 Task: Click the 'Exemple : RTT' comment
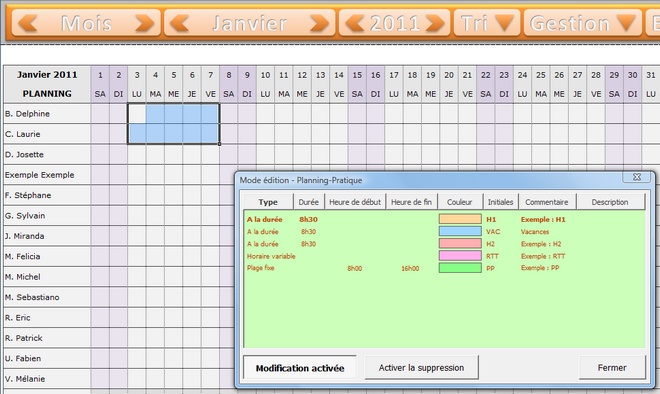tap(543, 256)
